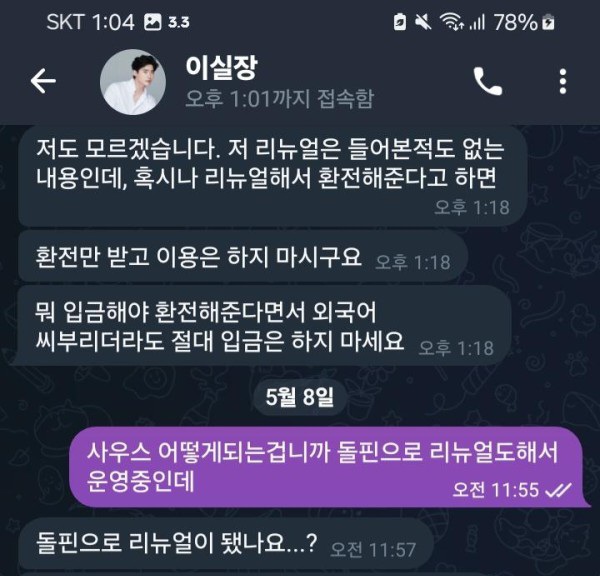Tap the back arrow icon
The height and width of the screenshot is (576, 600).
coord(43,81)
